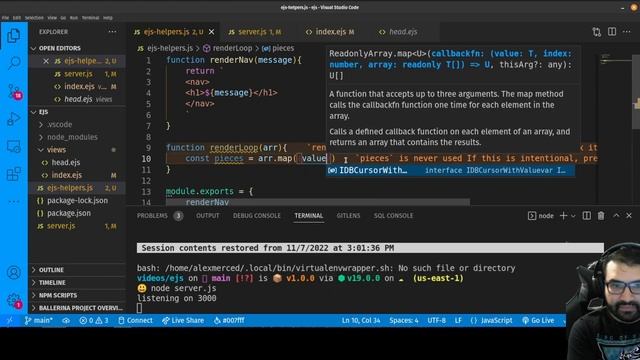Maximize the panel size chevron
The image size is (640, 360).
pos(616,216)
